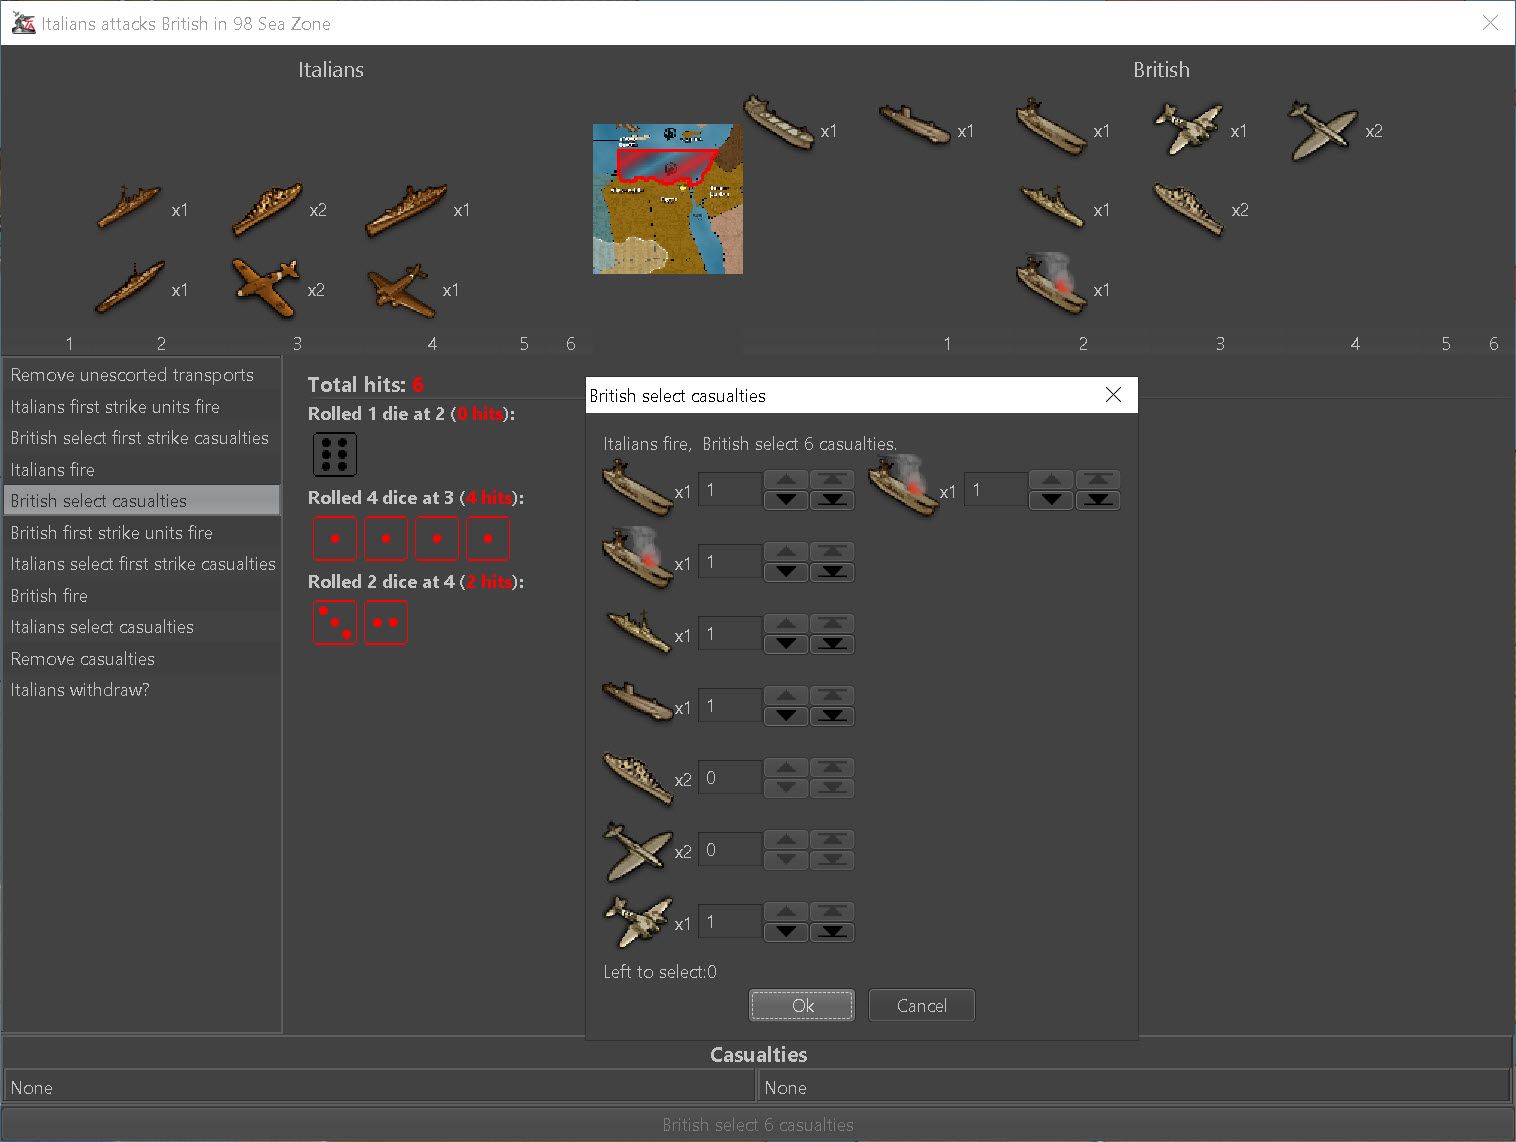Viewport: 1516px width, 1142px height.
Task: Click the Left to select:0 text
Action: coord(660,972)
